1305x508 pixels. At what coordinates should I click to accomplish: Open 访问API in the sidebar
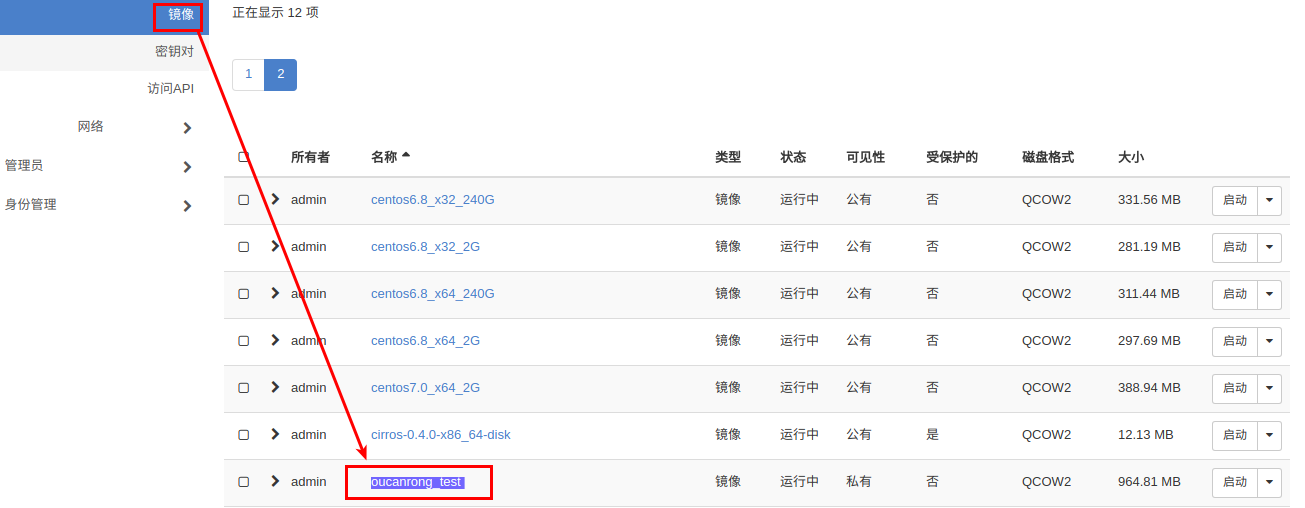pyautogui.click(x=170, y=89)
